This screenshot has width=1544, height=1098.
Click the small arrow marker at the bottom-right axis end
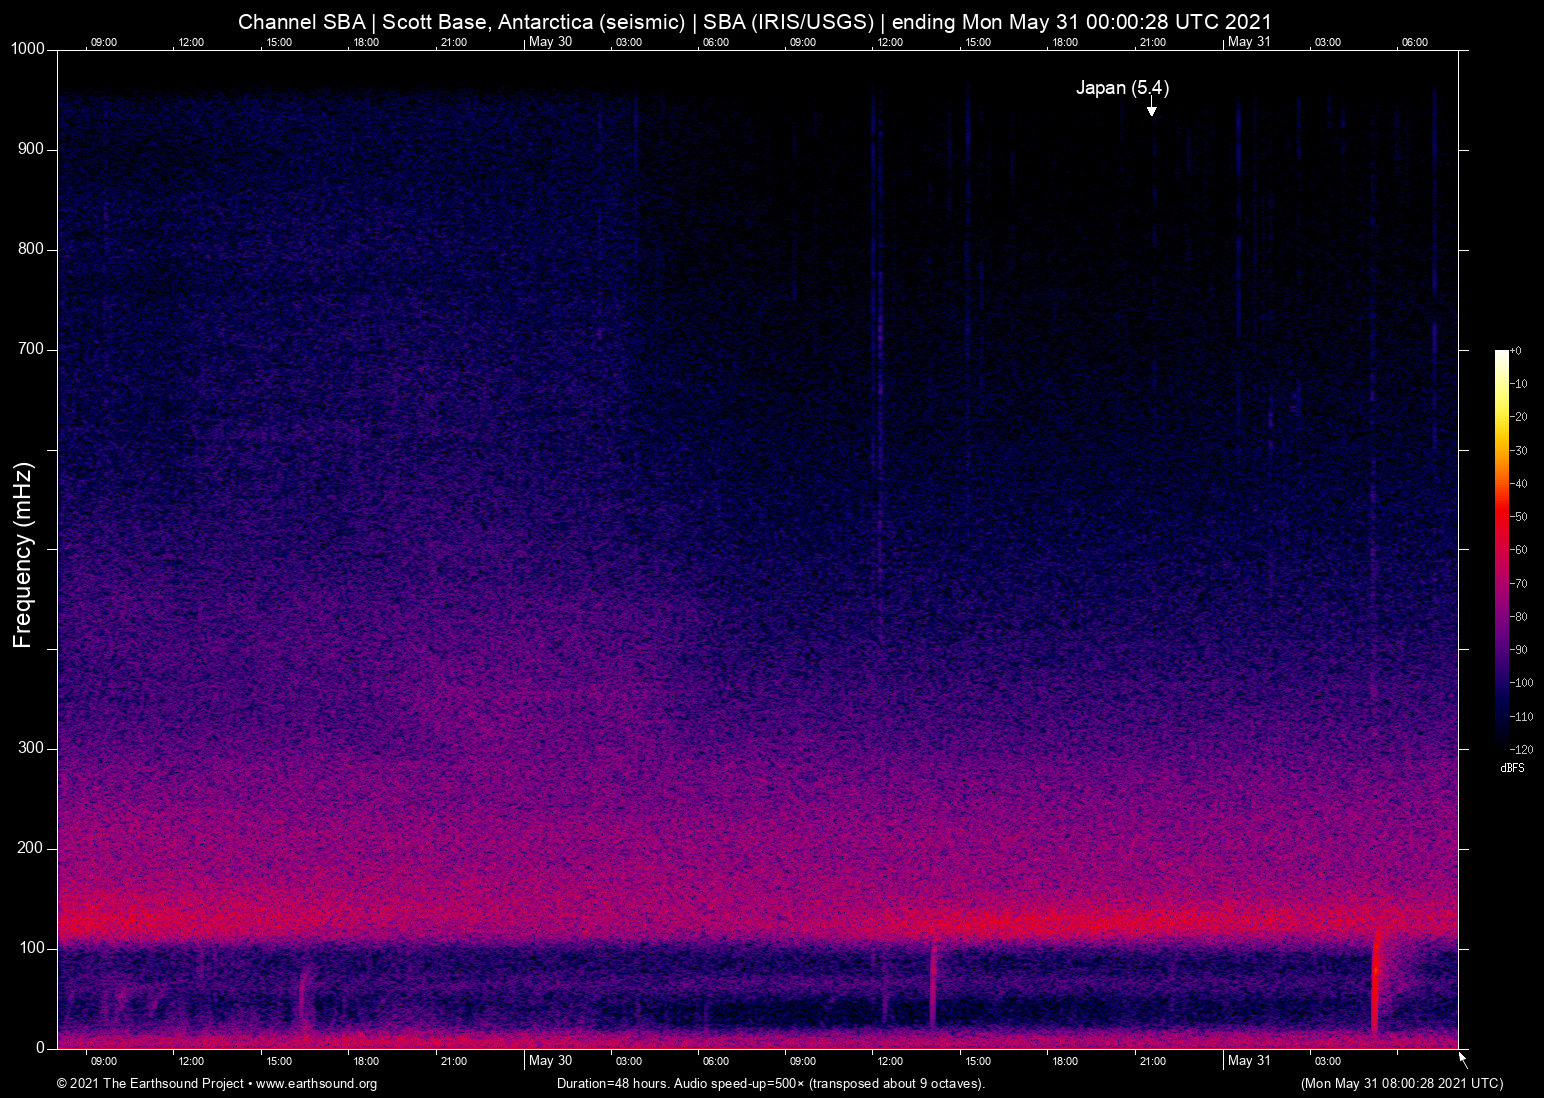click(1463, 1058)
